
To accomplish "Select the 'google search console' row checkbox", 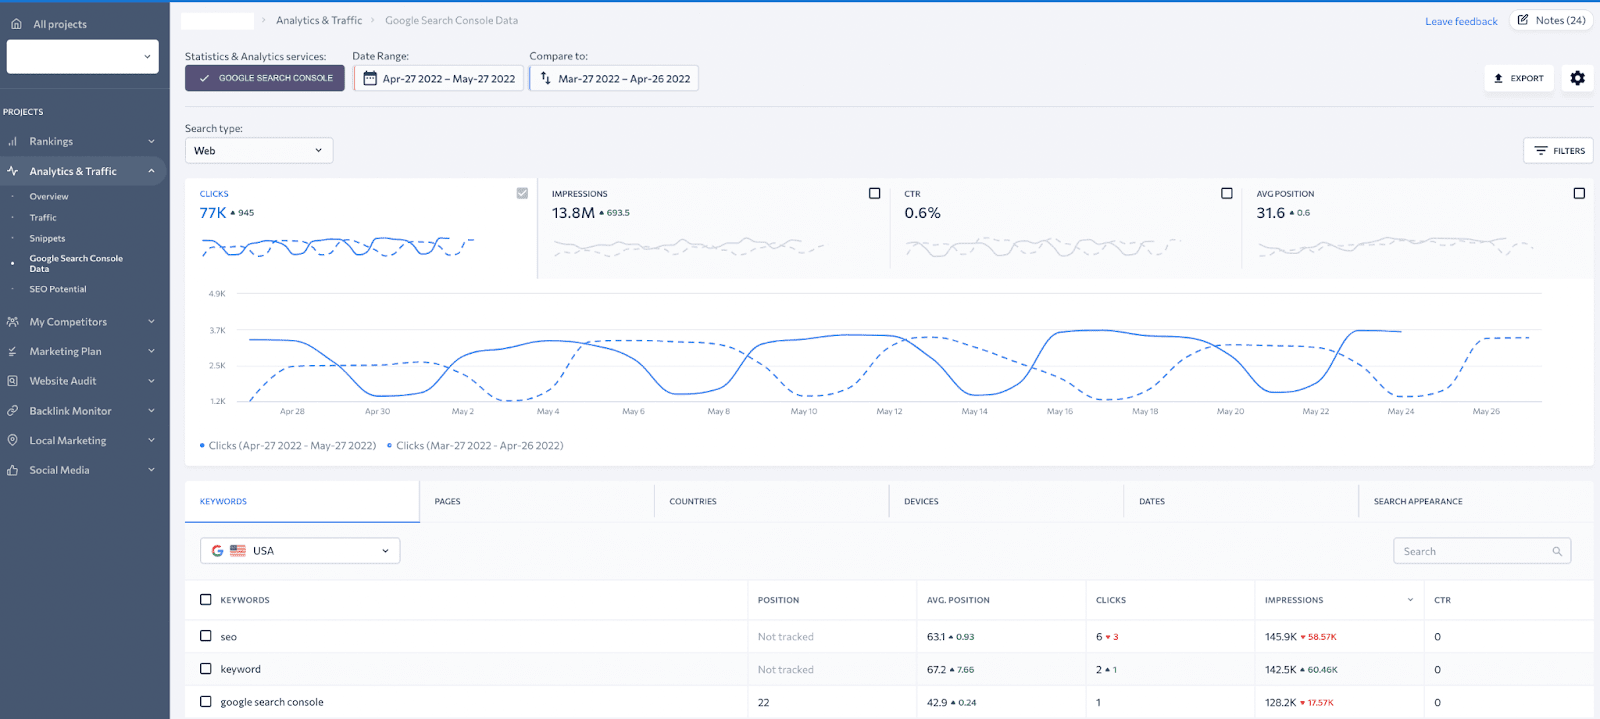I will pos(206,702).
